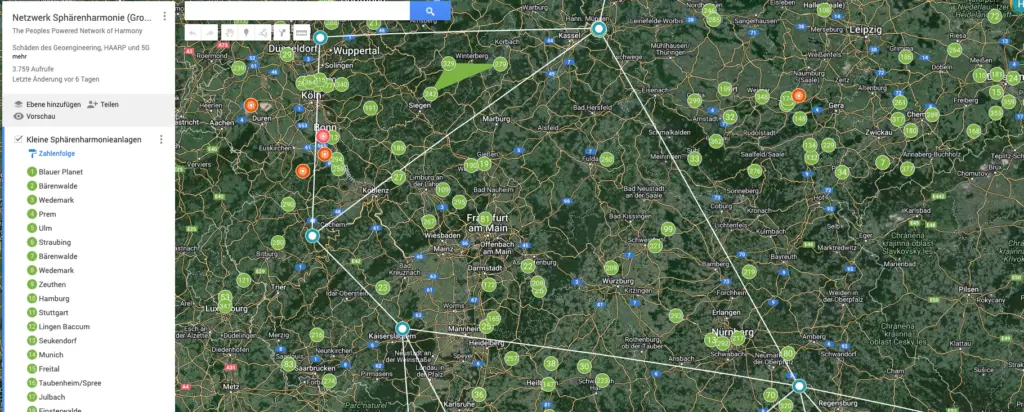Screen dimensions: 1024x412
Task: Click green marker 219 near Bamberg
Action: (749, 272)
